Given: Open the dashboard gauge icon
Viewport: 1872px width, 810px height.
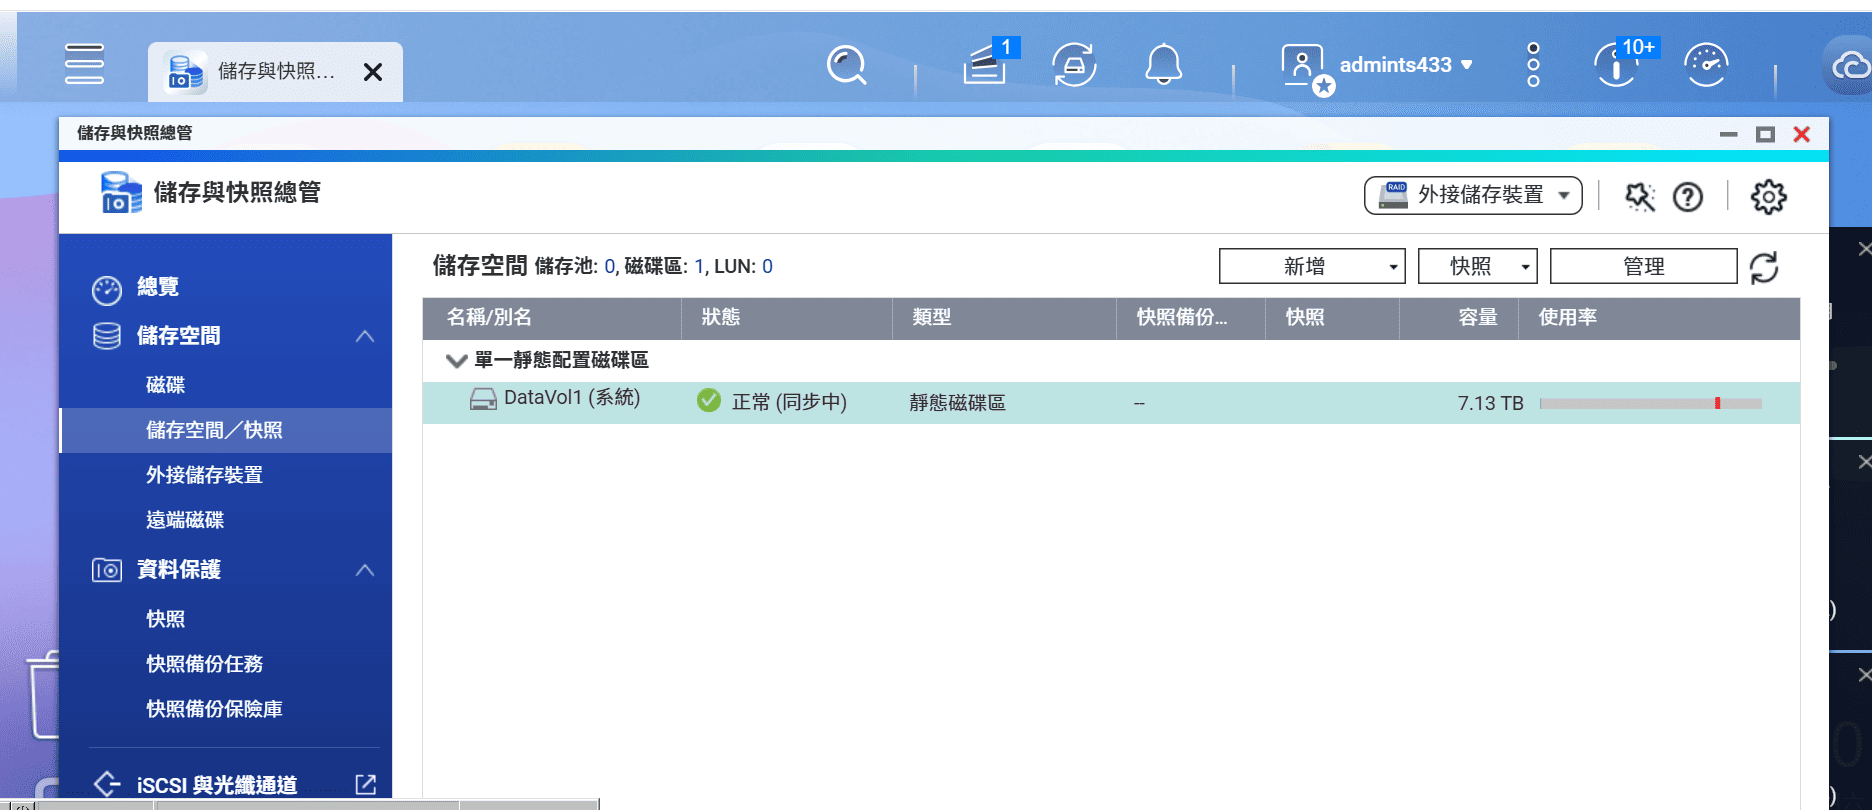Looking at the screenshot, I should pyautogui.click(x=1706, y=65).
